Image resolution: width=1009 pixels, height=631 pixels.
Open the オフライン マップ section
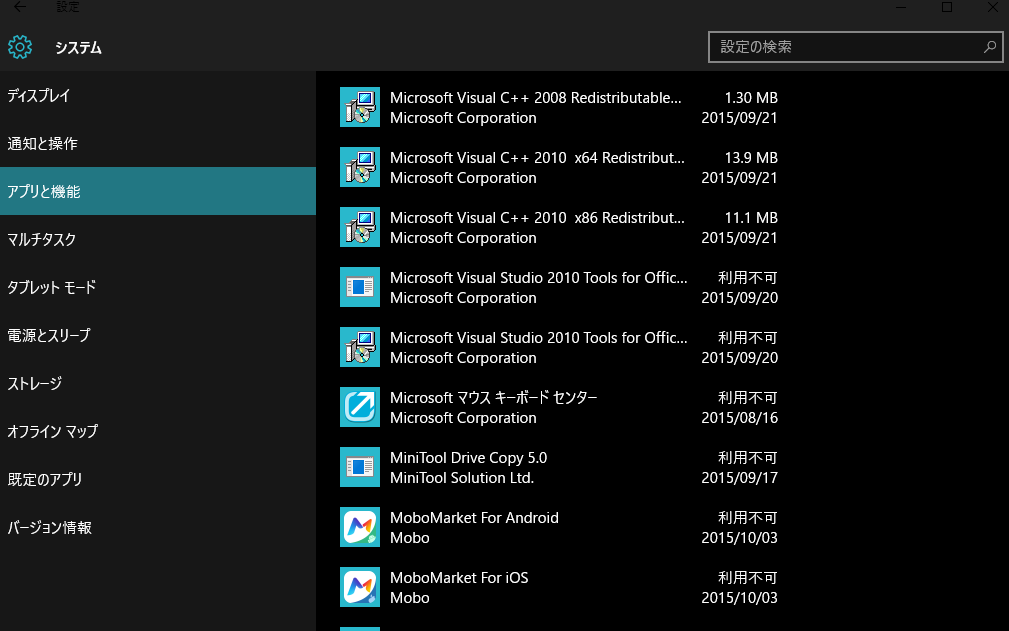point(158,431)
